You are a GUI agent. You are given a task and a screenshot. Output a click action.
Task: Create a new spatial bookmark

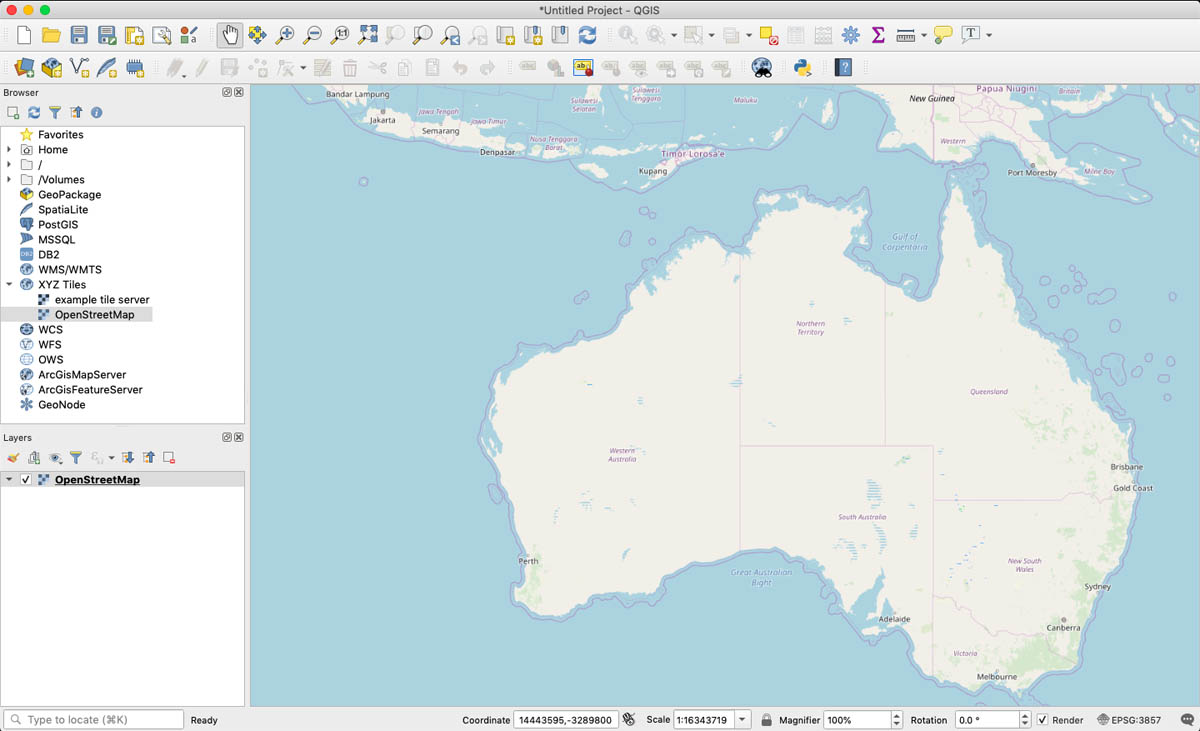coord(506,35)
